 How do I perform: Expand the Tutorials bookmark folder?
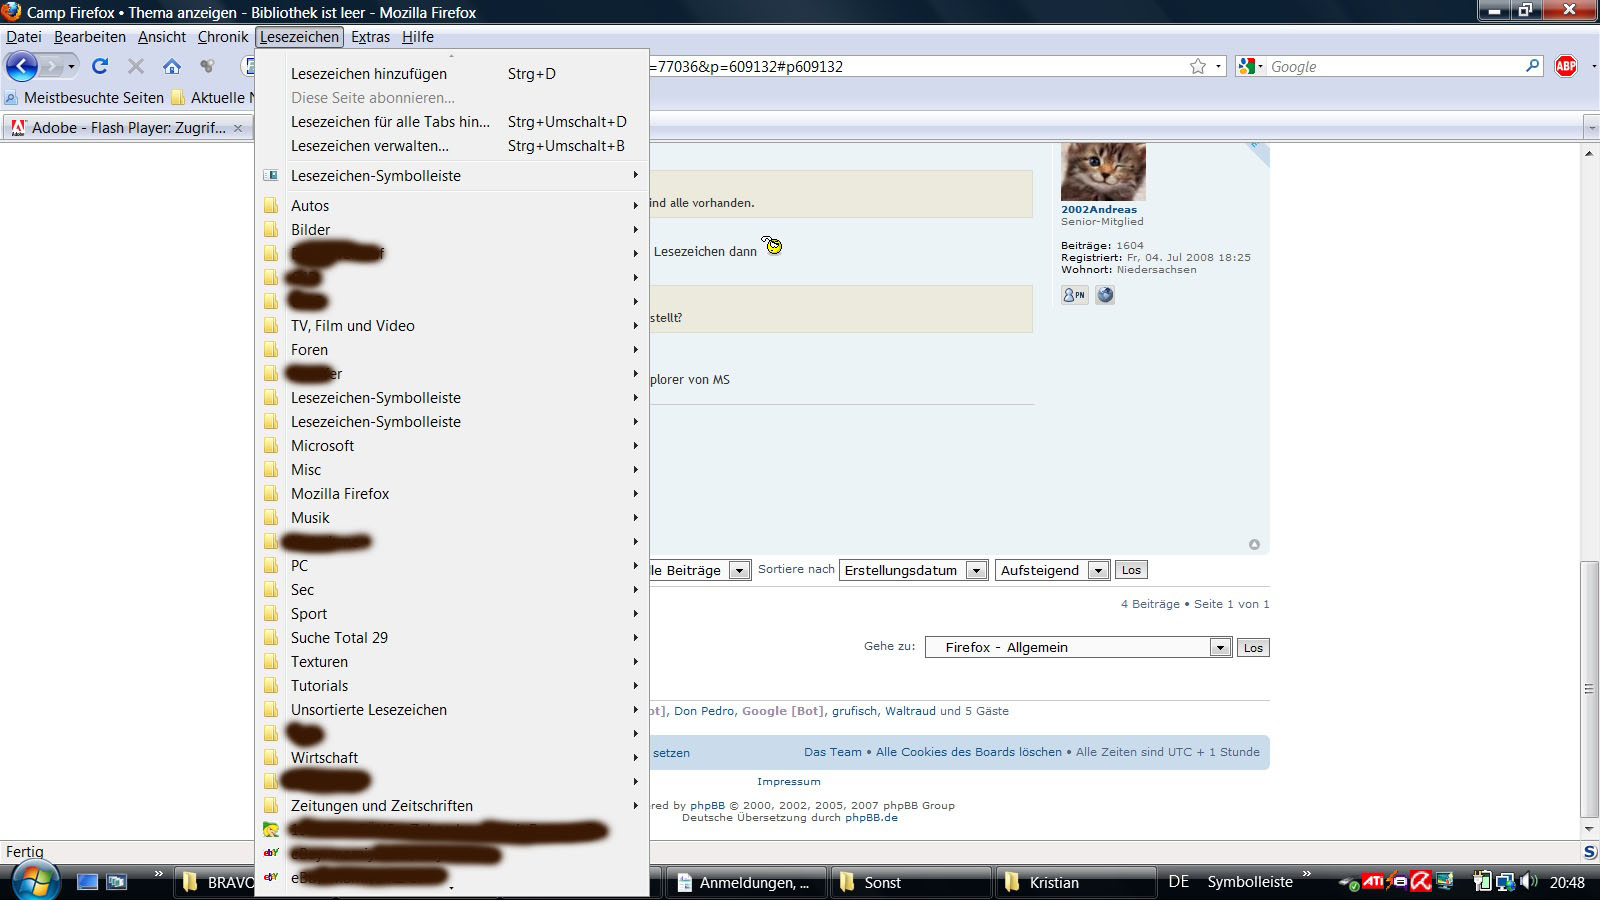[x=452, y=686]
